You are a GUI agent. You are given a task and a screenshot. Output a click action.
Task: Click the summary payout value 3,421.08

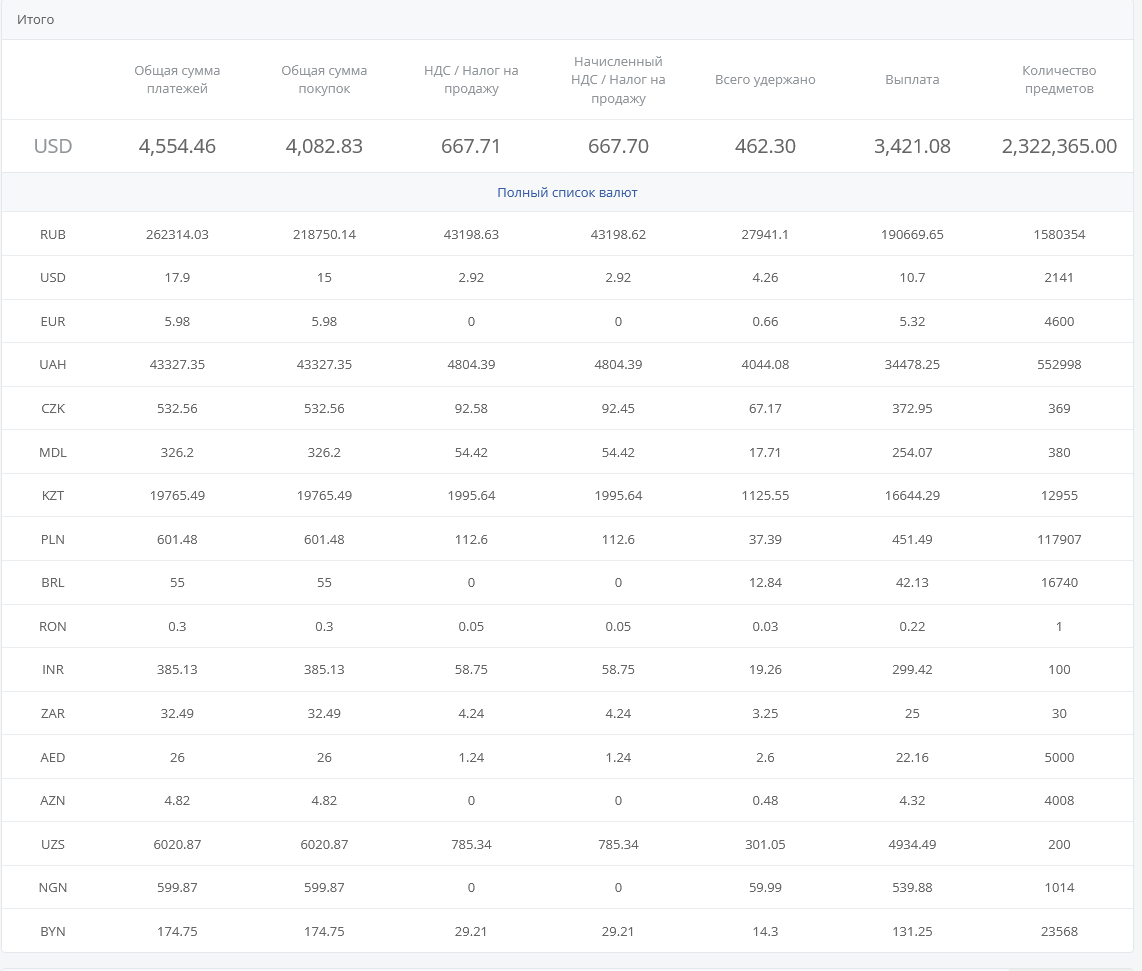tap(912, 146)
